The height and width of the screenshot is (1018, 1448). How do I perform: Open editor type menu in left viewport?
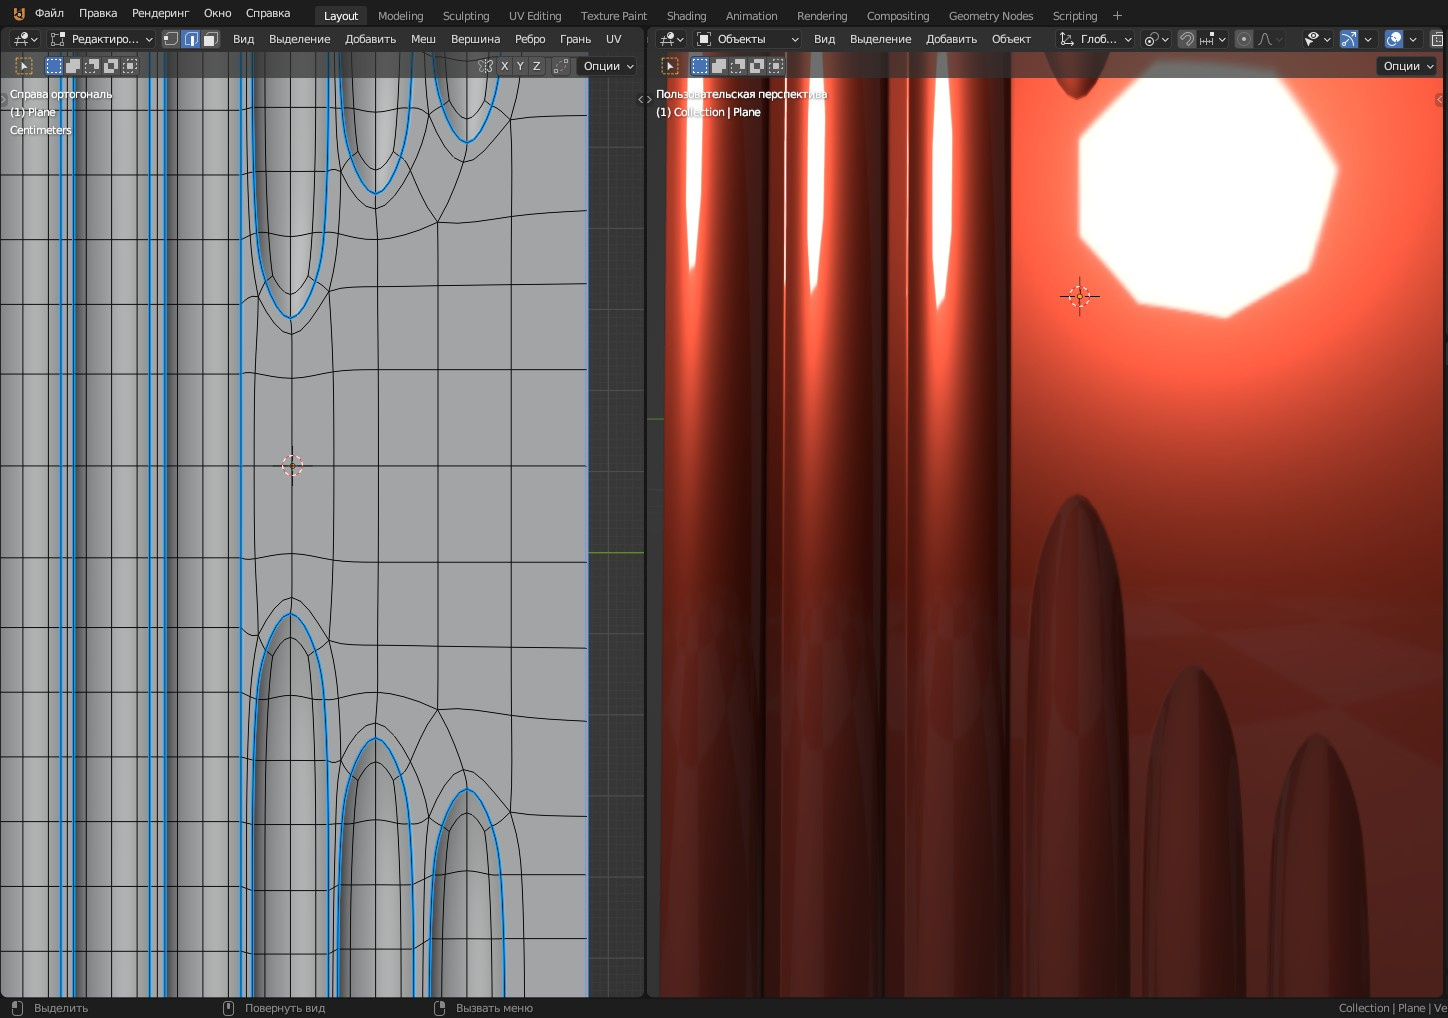25,39
